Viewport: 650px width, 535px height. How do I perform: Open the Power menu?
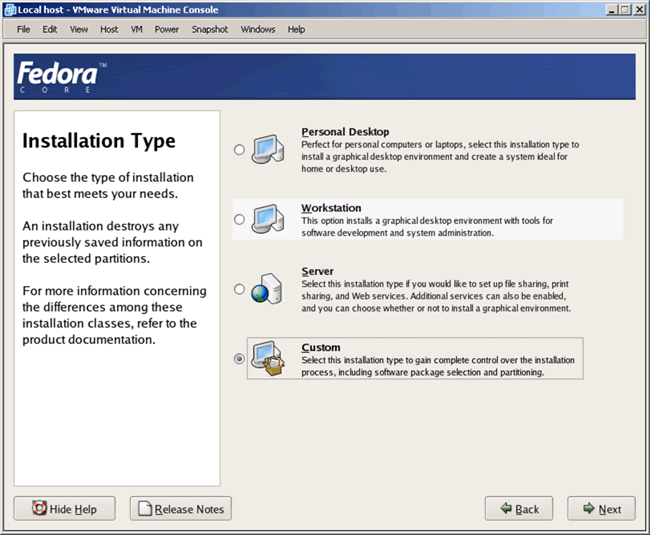pyautogui.click(x=167, y=29)
